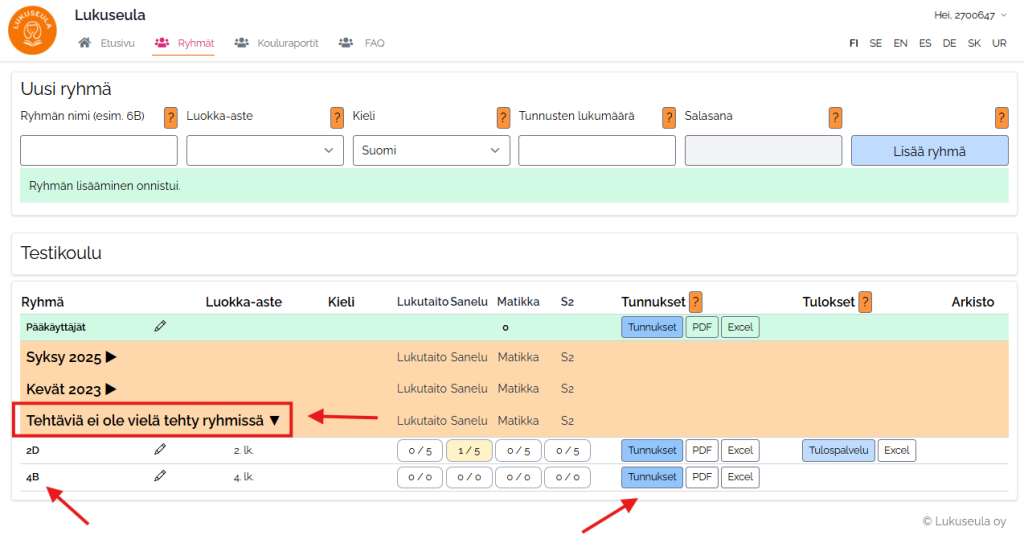Open the Luokka-aste dropdown

pos(265,150)
